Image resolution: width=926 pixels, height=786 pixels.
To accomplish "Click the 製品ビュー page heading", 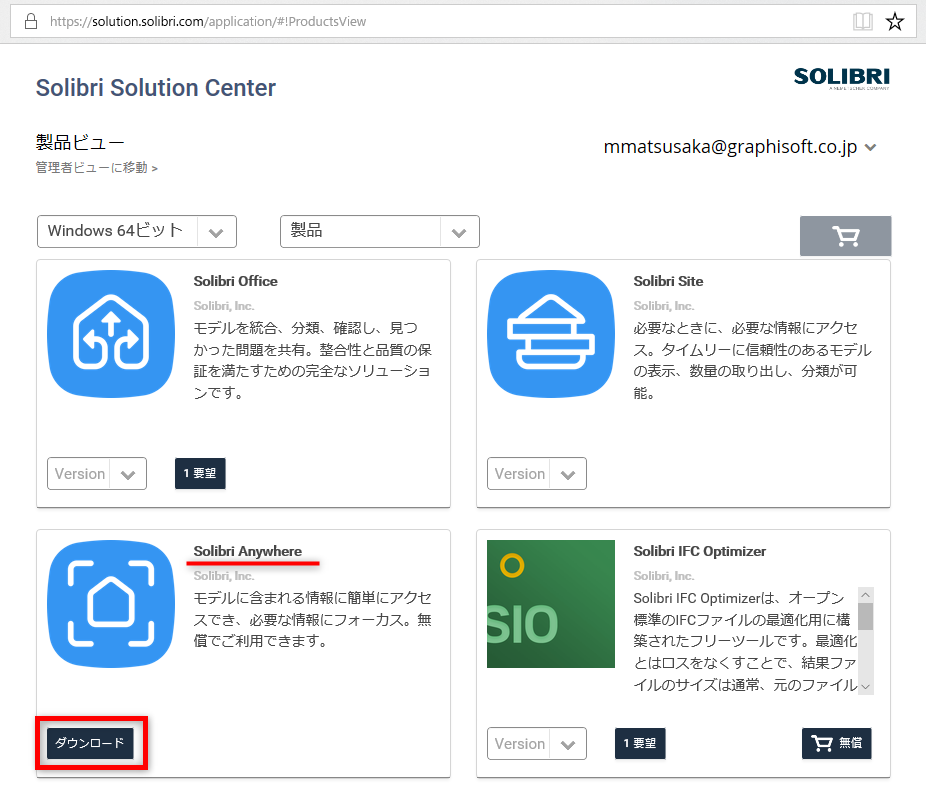I will 80,142.
